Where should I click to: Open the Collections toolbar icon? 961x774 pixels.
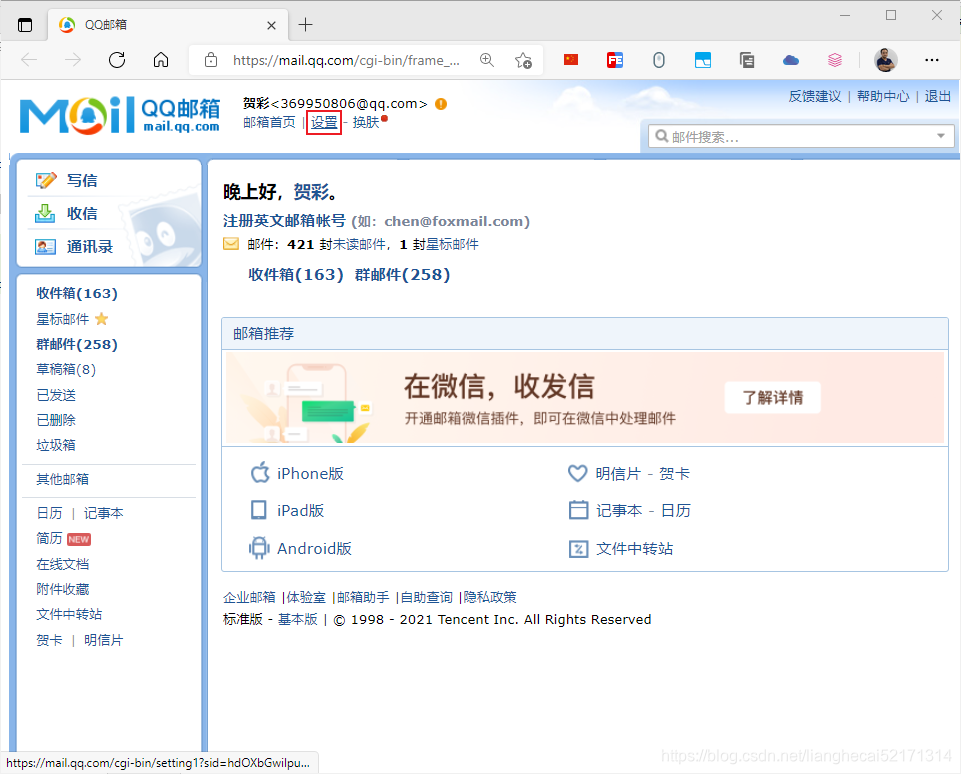(746, 60)
